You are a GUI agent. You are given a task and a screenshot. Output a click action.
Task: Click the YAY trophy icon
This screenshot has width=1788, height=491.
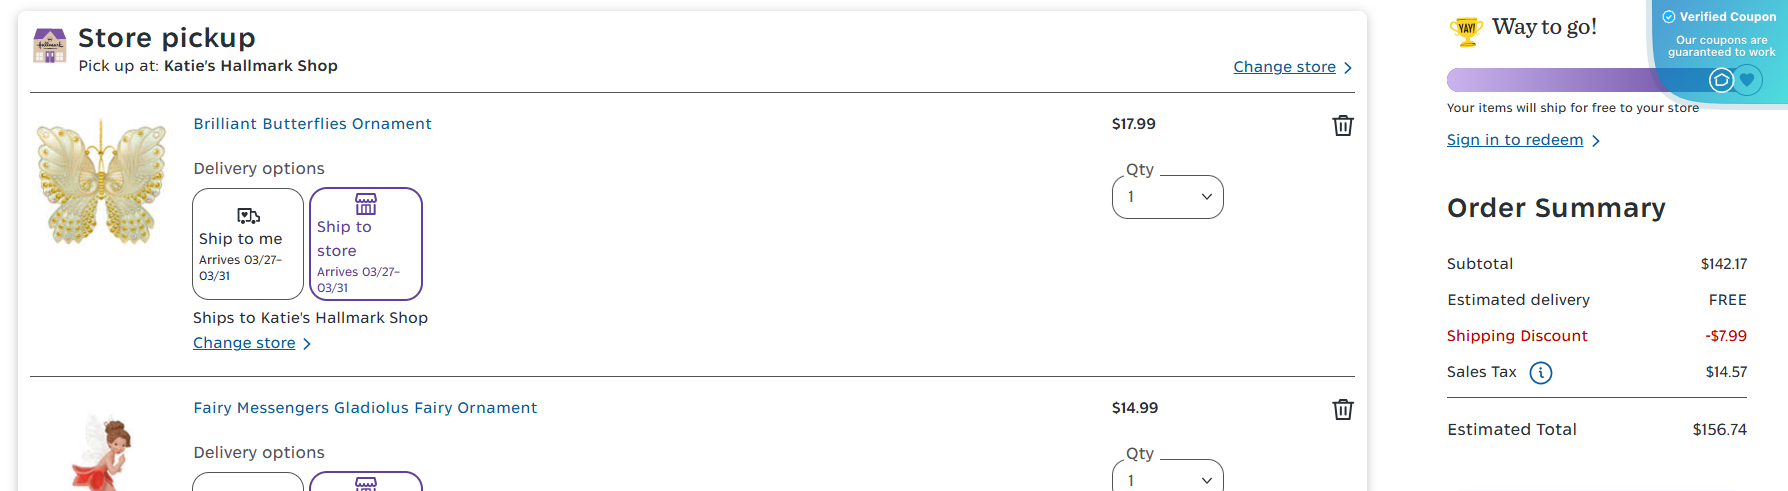[1466, 30]
